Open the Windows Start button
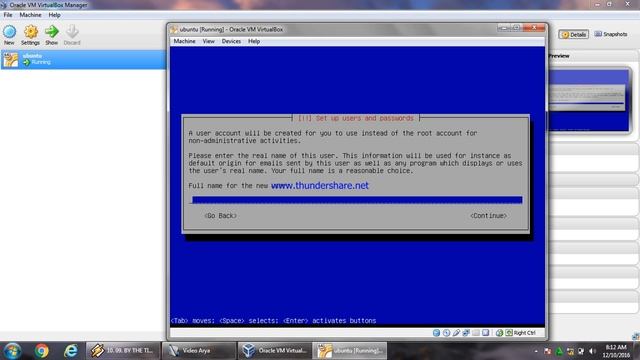640x360 pixels. 12,351
